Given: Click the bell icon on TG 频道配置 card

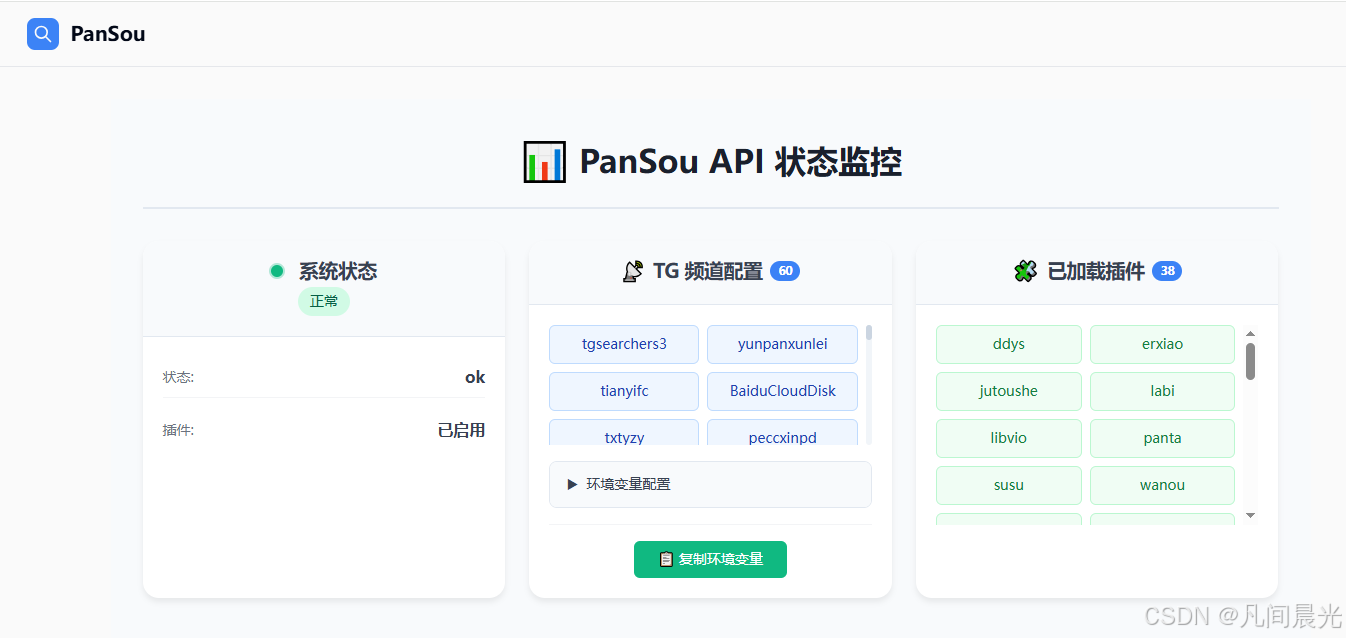Looking at the screenshot, I should click(x=633, y=270).
